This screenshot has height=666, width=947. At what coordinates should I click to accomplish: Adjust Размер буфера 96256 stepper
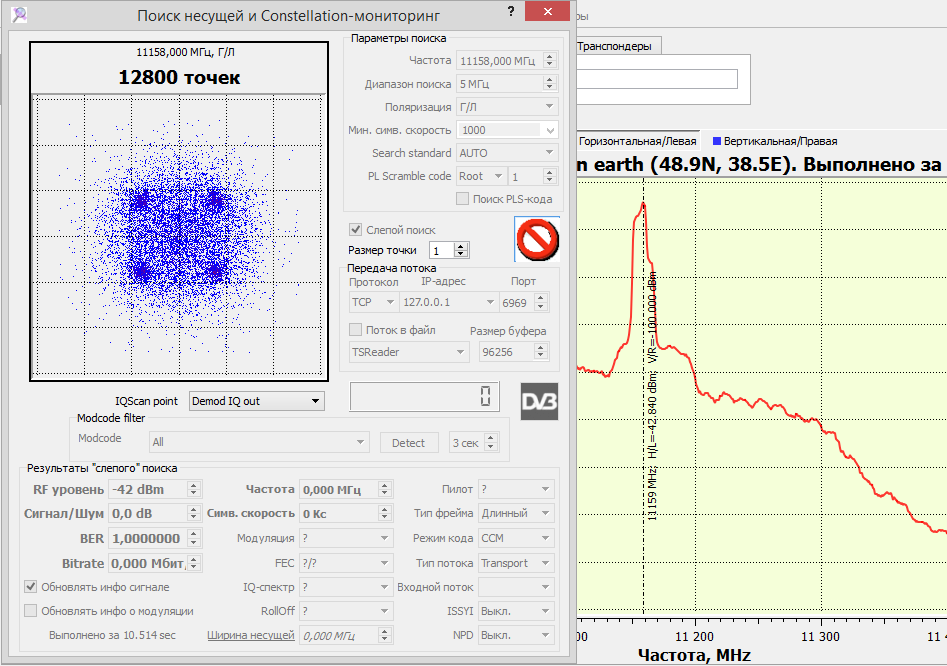(541, 351)
